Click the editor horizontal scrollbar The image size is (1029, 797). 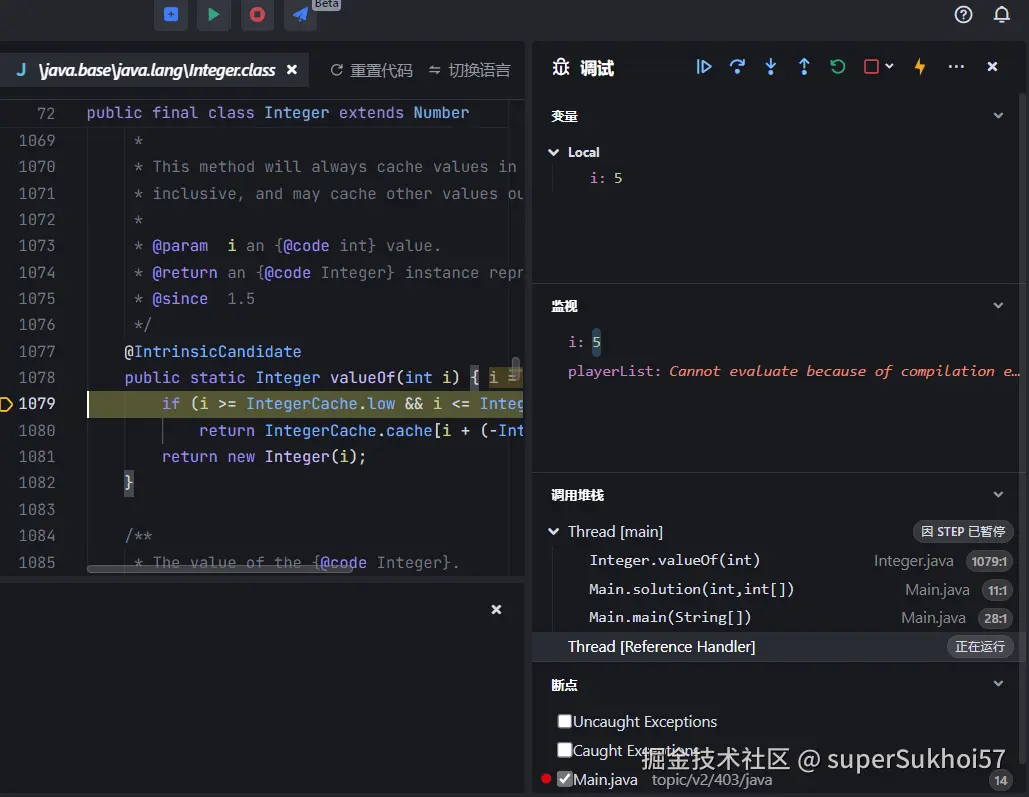coord(220,569)
